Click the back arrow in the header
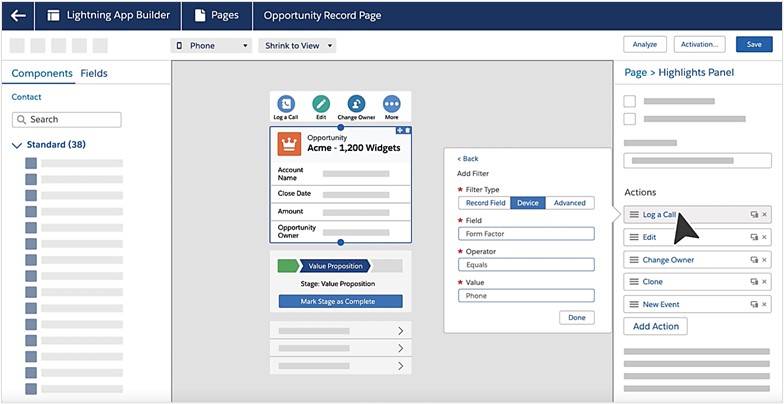The image size is (784, 404). click(17, 15)
